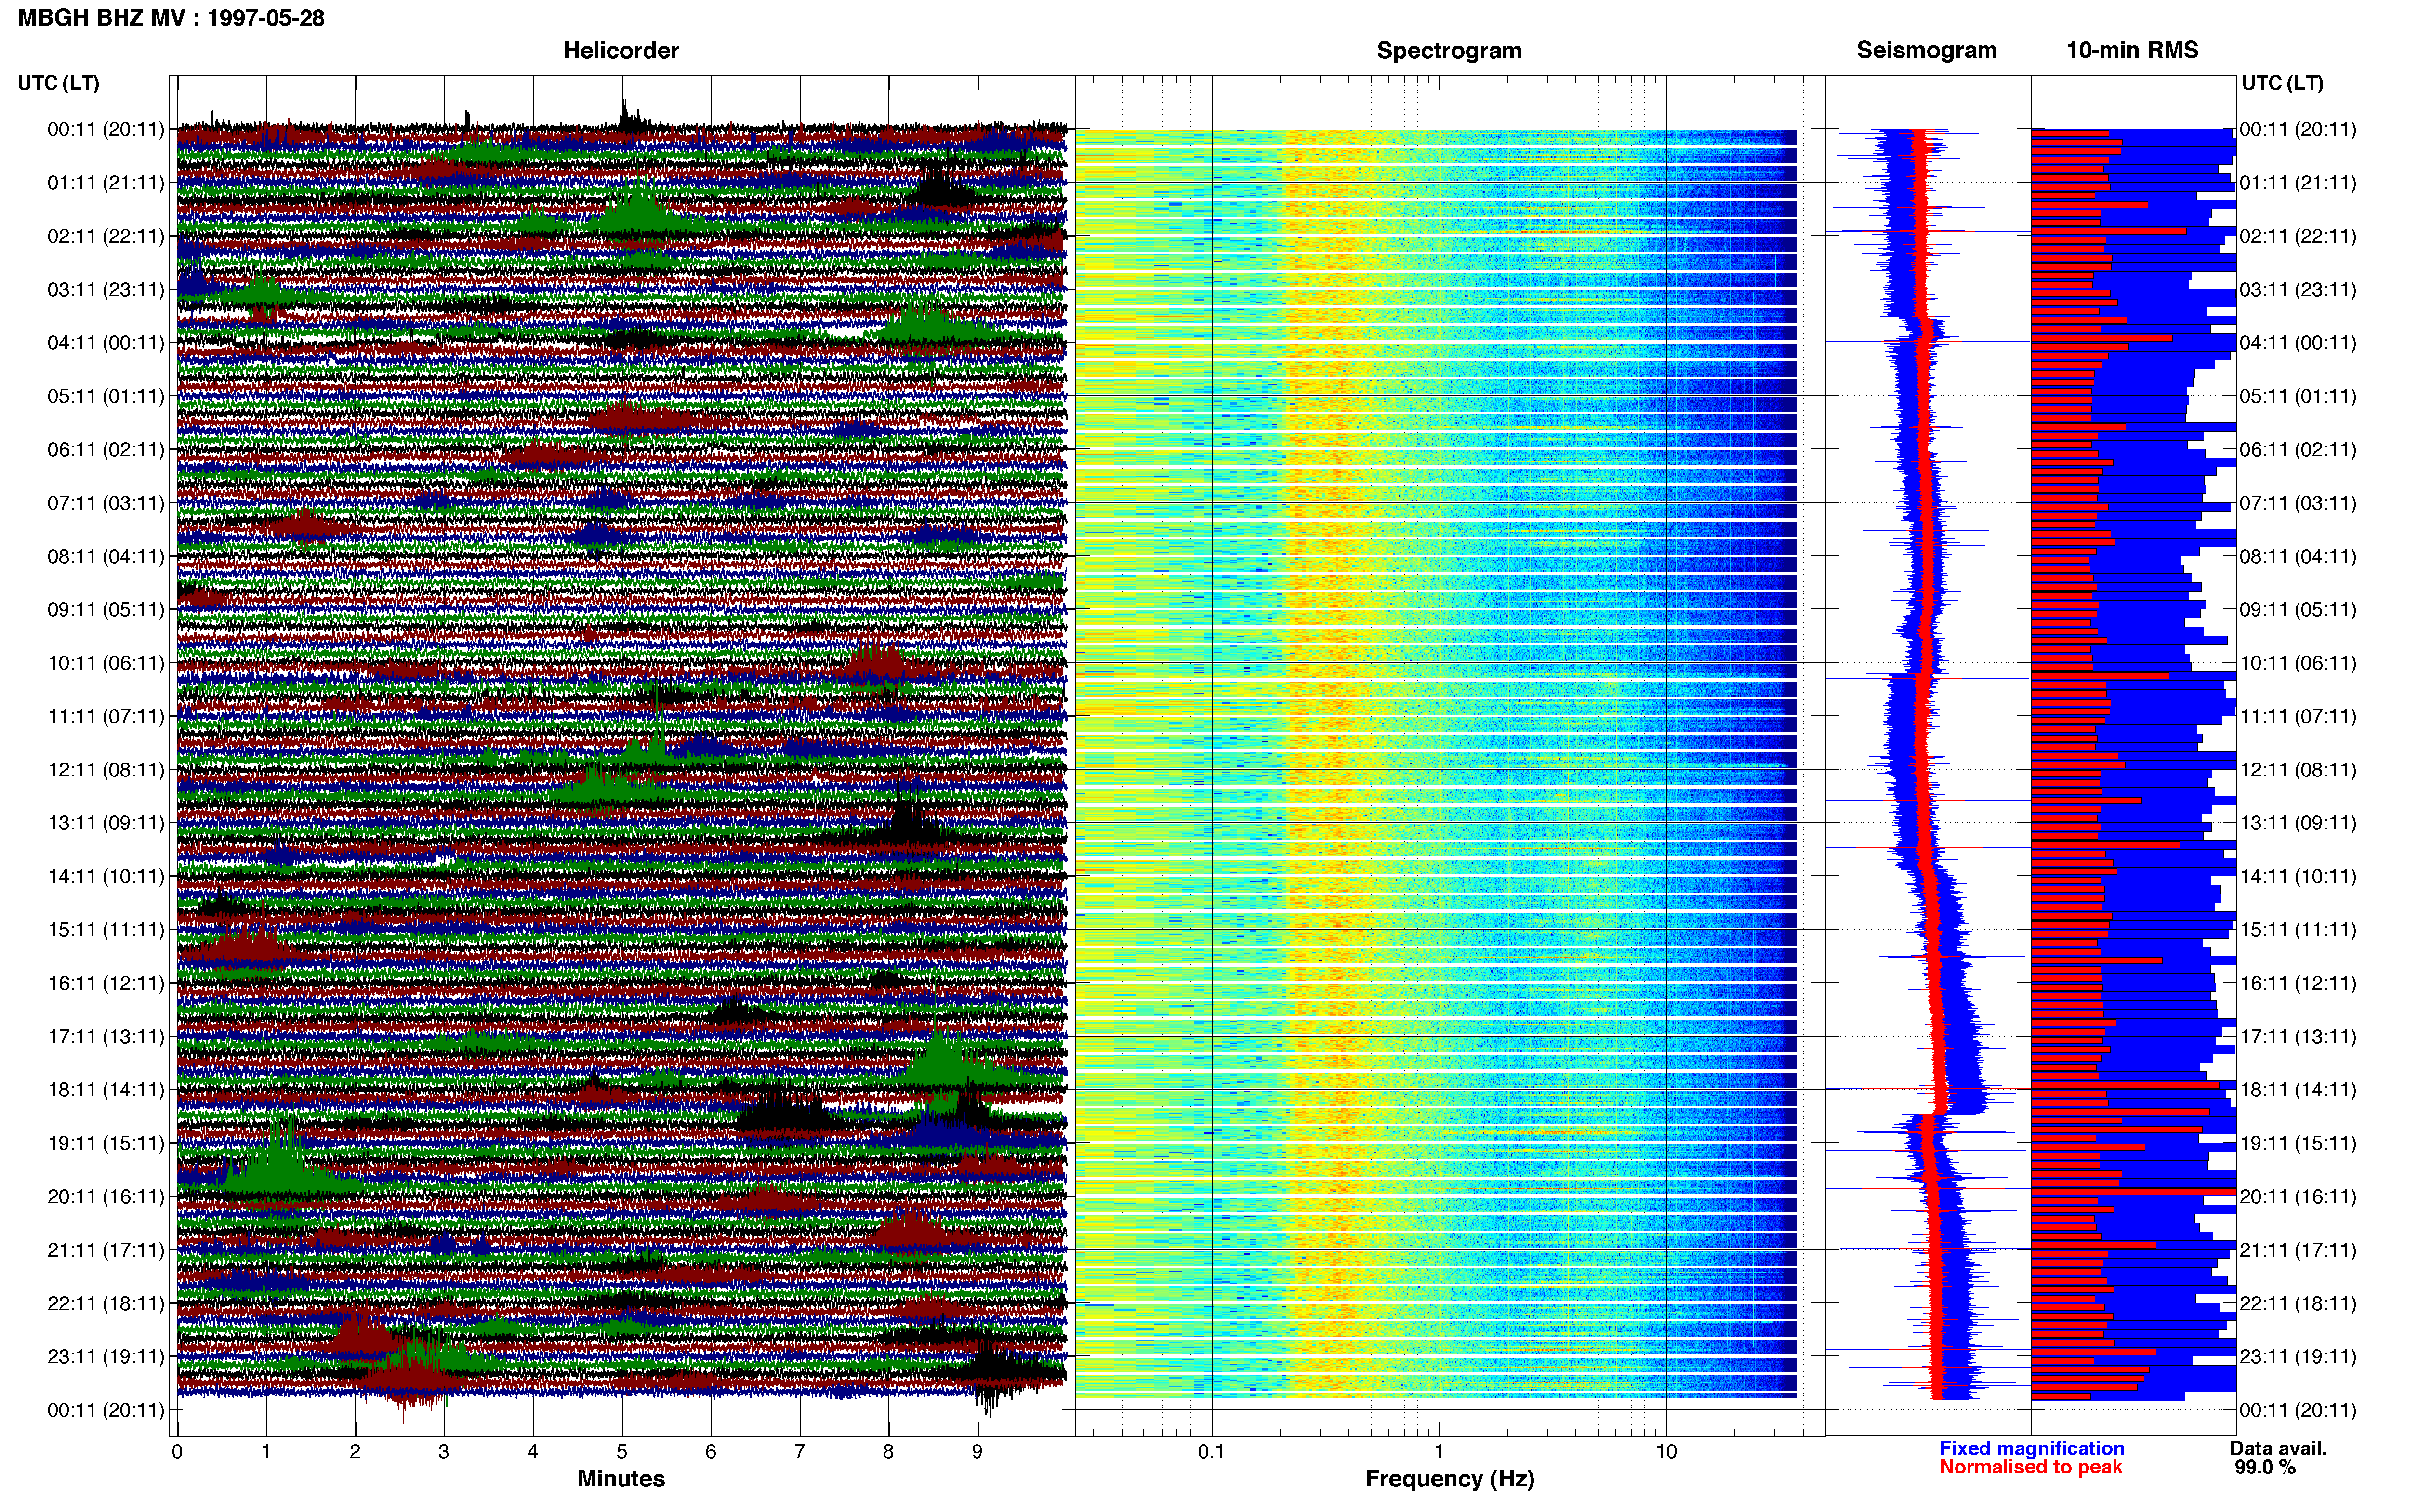This screenshot has width=2418, height=1512.
Task: Click the left time label '10:11 (06:11)'
Action: pyautogui.click(x=106, y=663)
